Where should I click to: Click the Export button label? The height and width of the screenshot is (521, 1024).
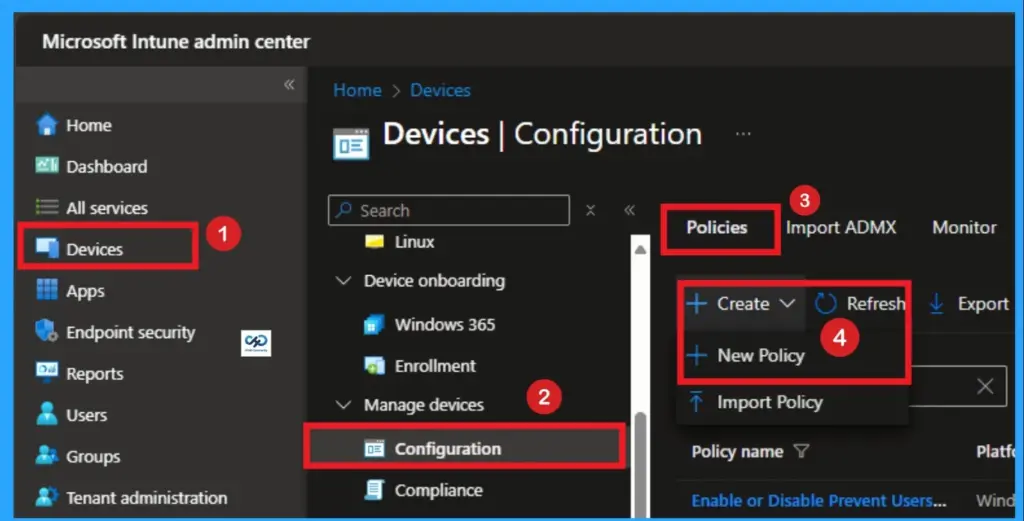point(983,304)
